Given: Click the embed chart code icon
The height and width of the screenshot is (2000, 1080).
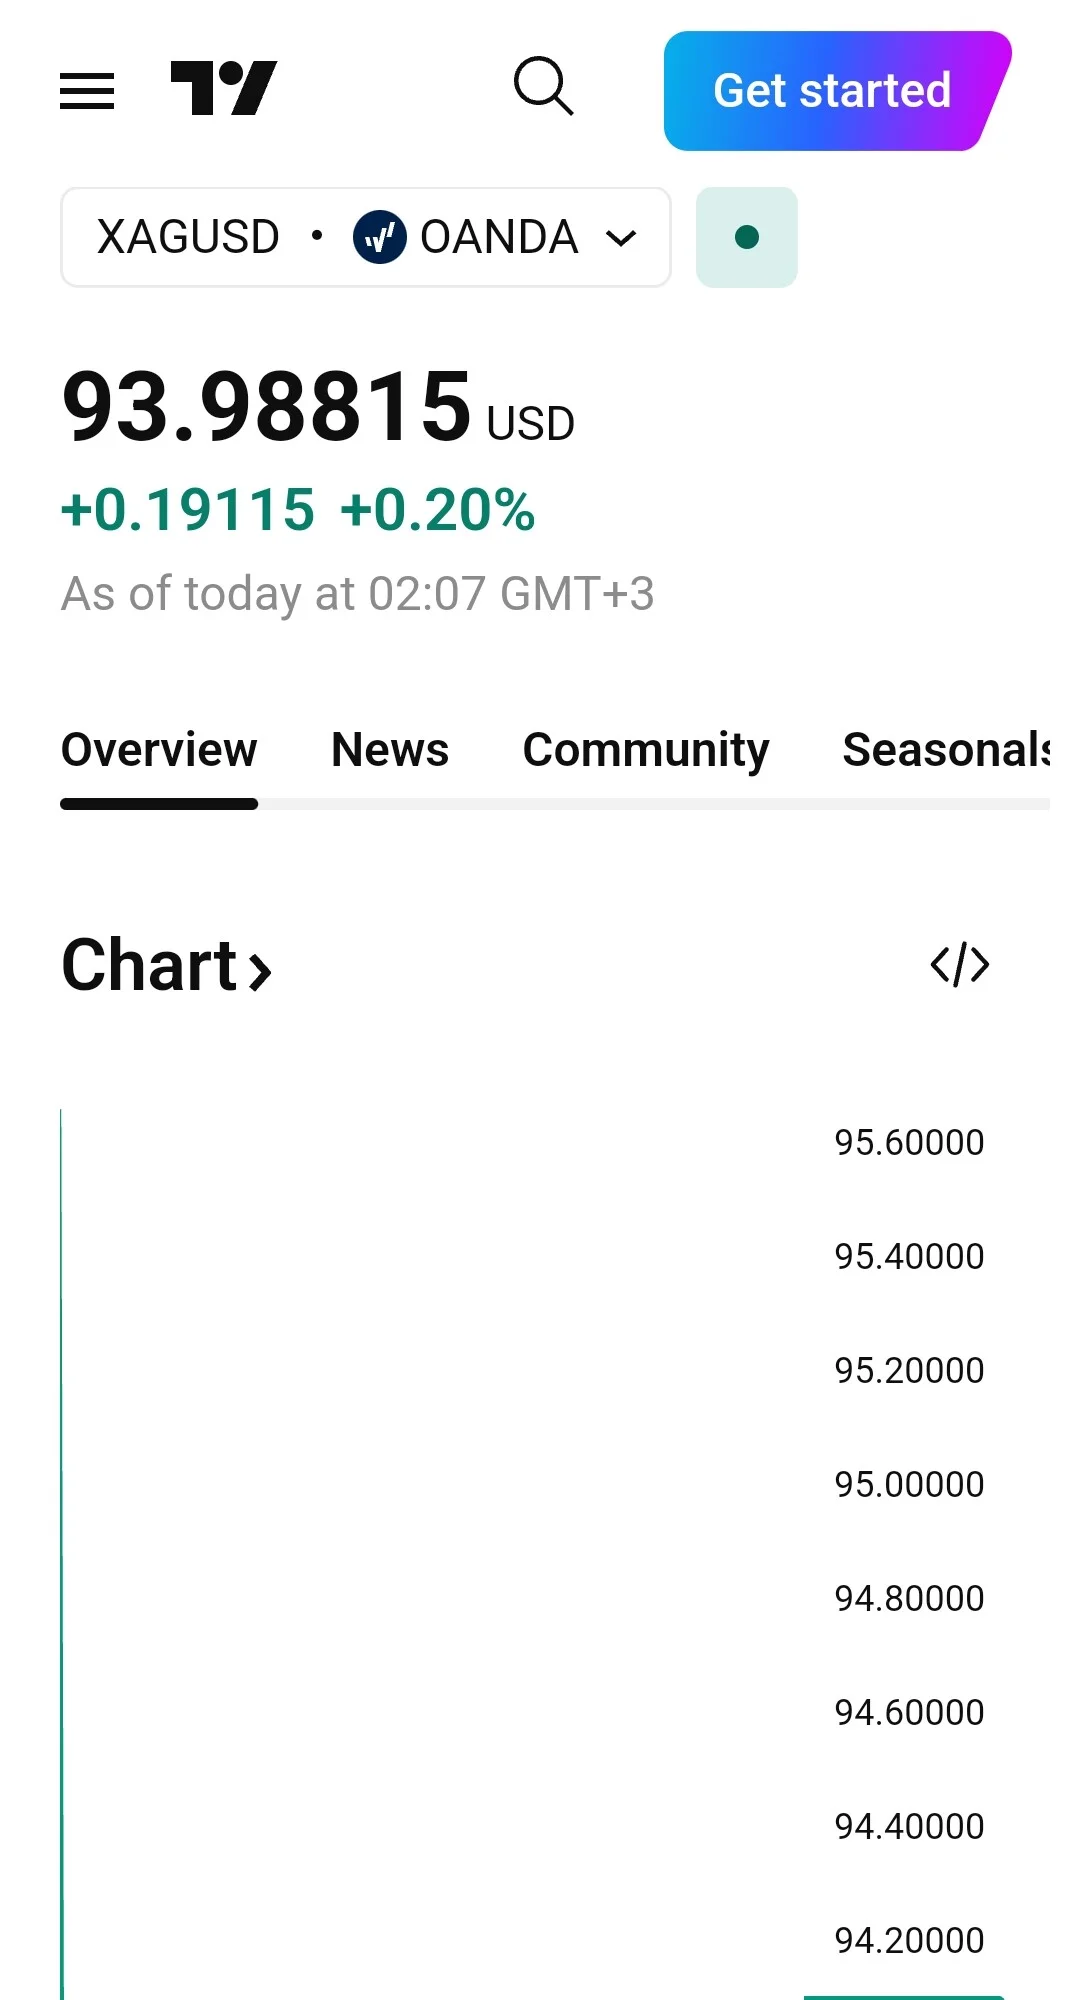Looking at the screenshot, I should click(x=960, y=965).
